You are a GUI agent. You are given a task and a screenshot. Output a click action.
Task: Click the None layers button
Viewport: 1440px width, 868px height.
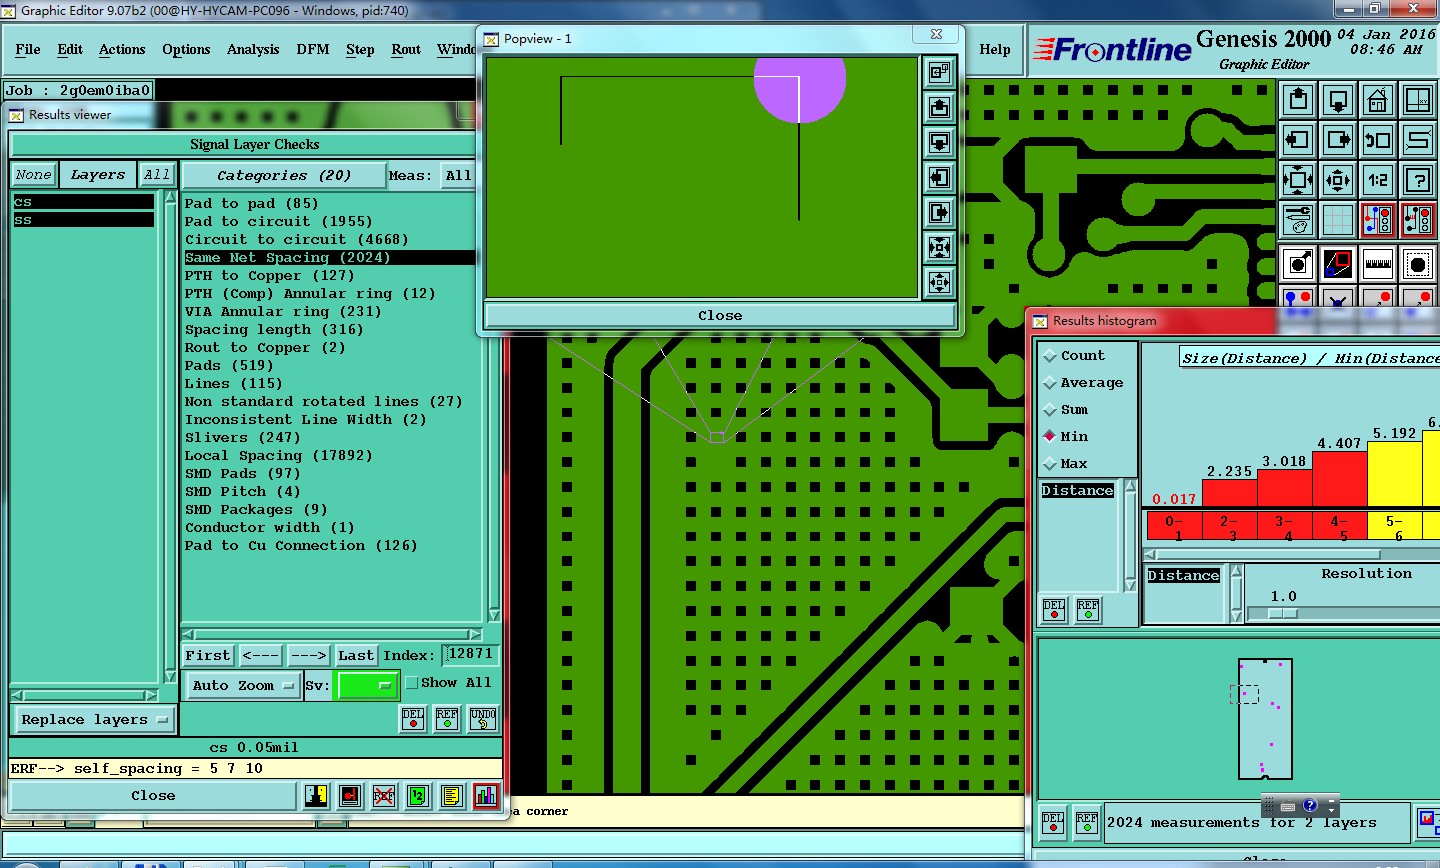click(33, 174)
